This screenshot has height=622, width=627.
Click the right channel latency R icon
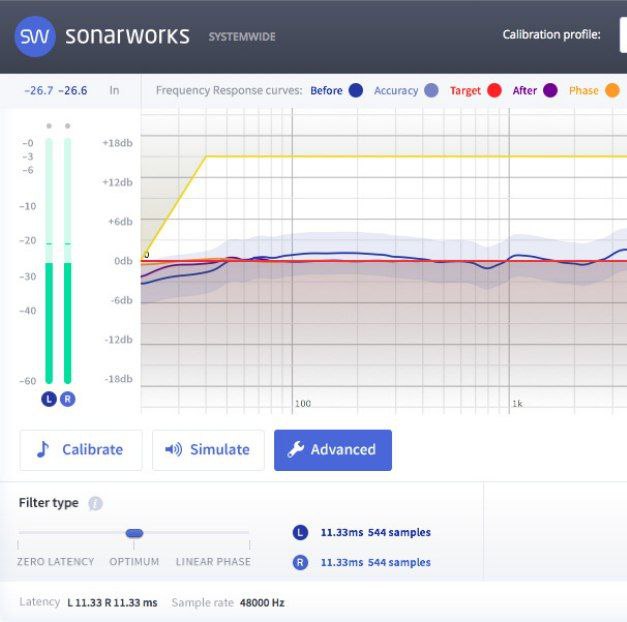tap(300, 562)
